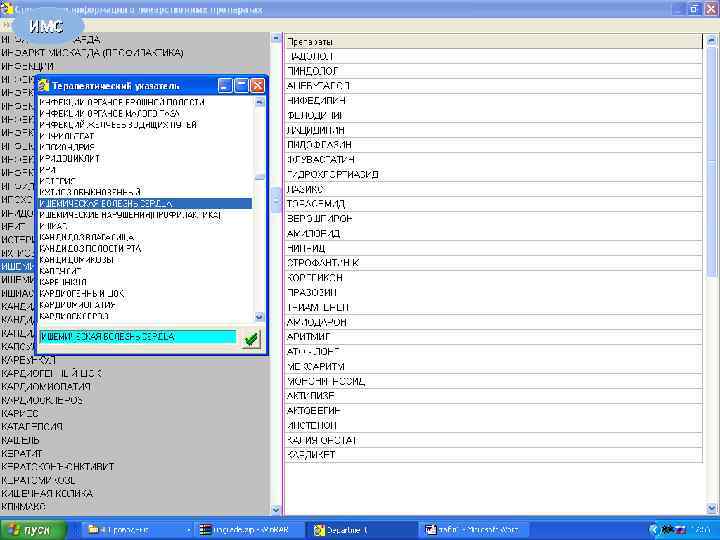720x540 pixels.
Task: Select drug 'ГИДРОХЛОРТИАЗИД' in the table
Action: pyautogui.click(x=494, y=174)
